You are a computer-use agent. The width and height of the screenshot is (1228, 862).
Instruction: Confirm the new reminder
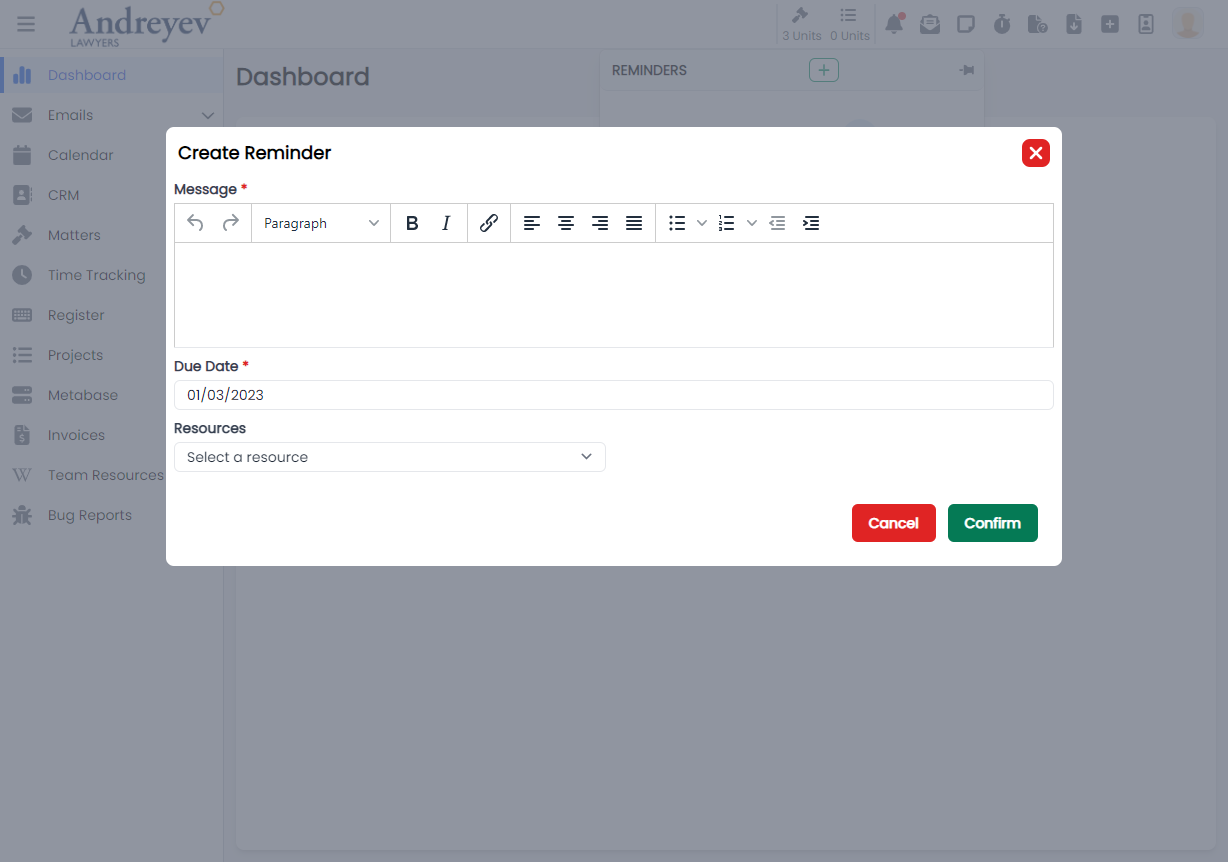(x=992, y=523)
